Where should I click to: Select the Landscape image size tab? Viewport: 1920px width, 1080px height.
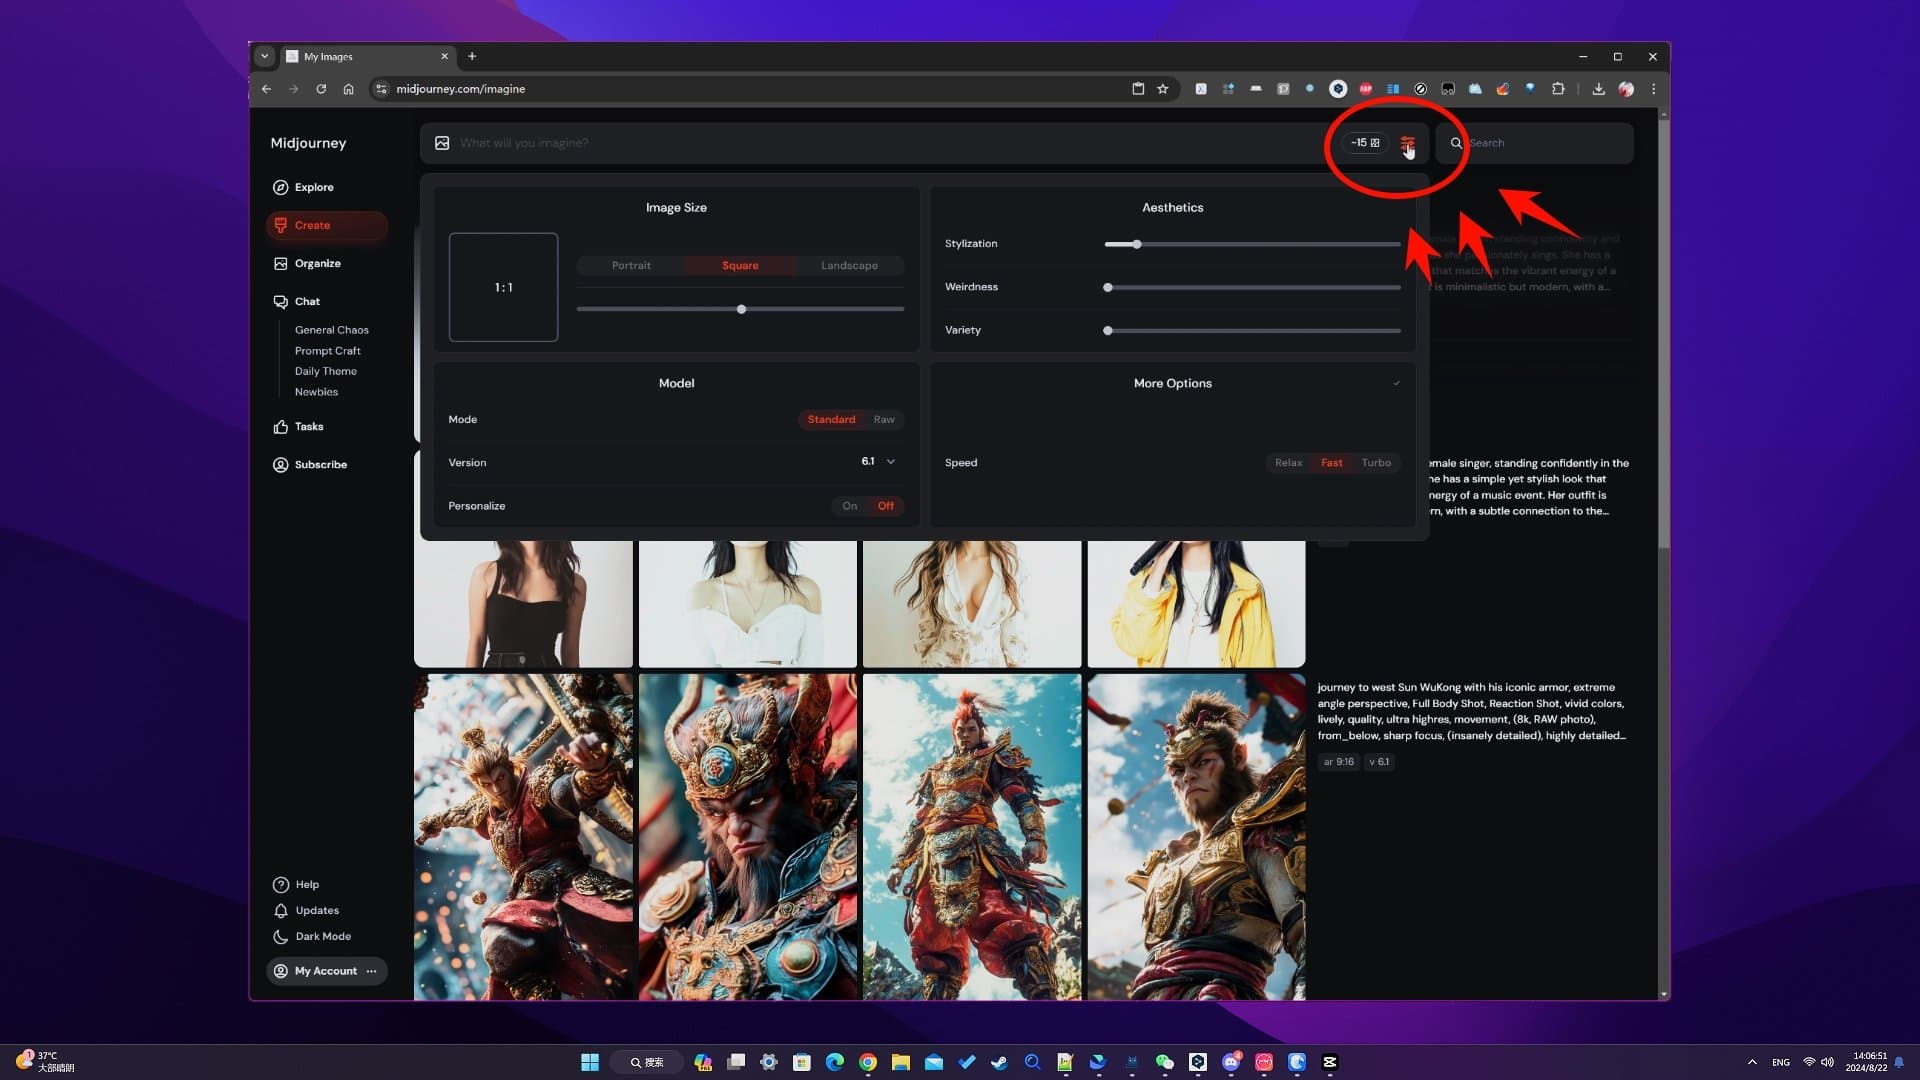pyautogui.click(x=849, y=266)
